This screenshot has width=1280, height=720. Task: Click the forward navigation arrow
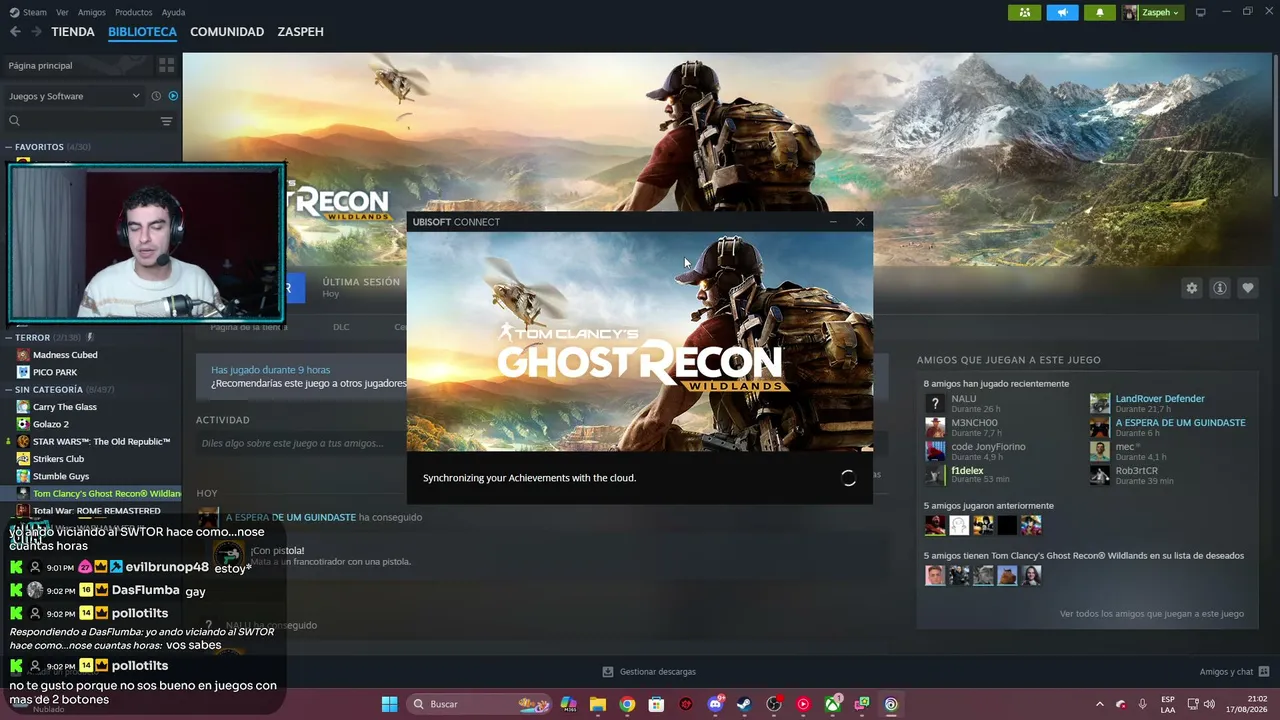36,32
